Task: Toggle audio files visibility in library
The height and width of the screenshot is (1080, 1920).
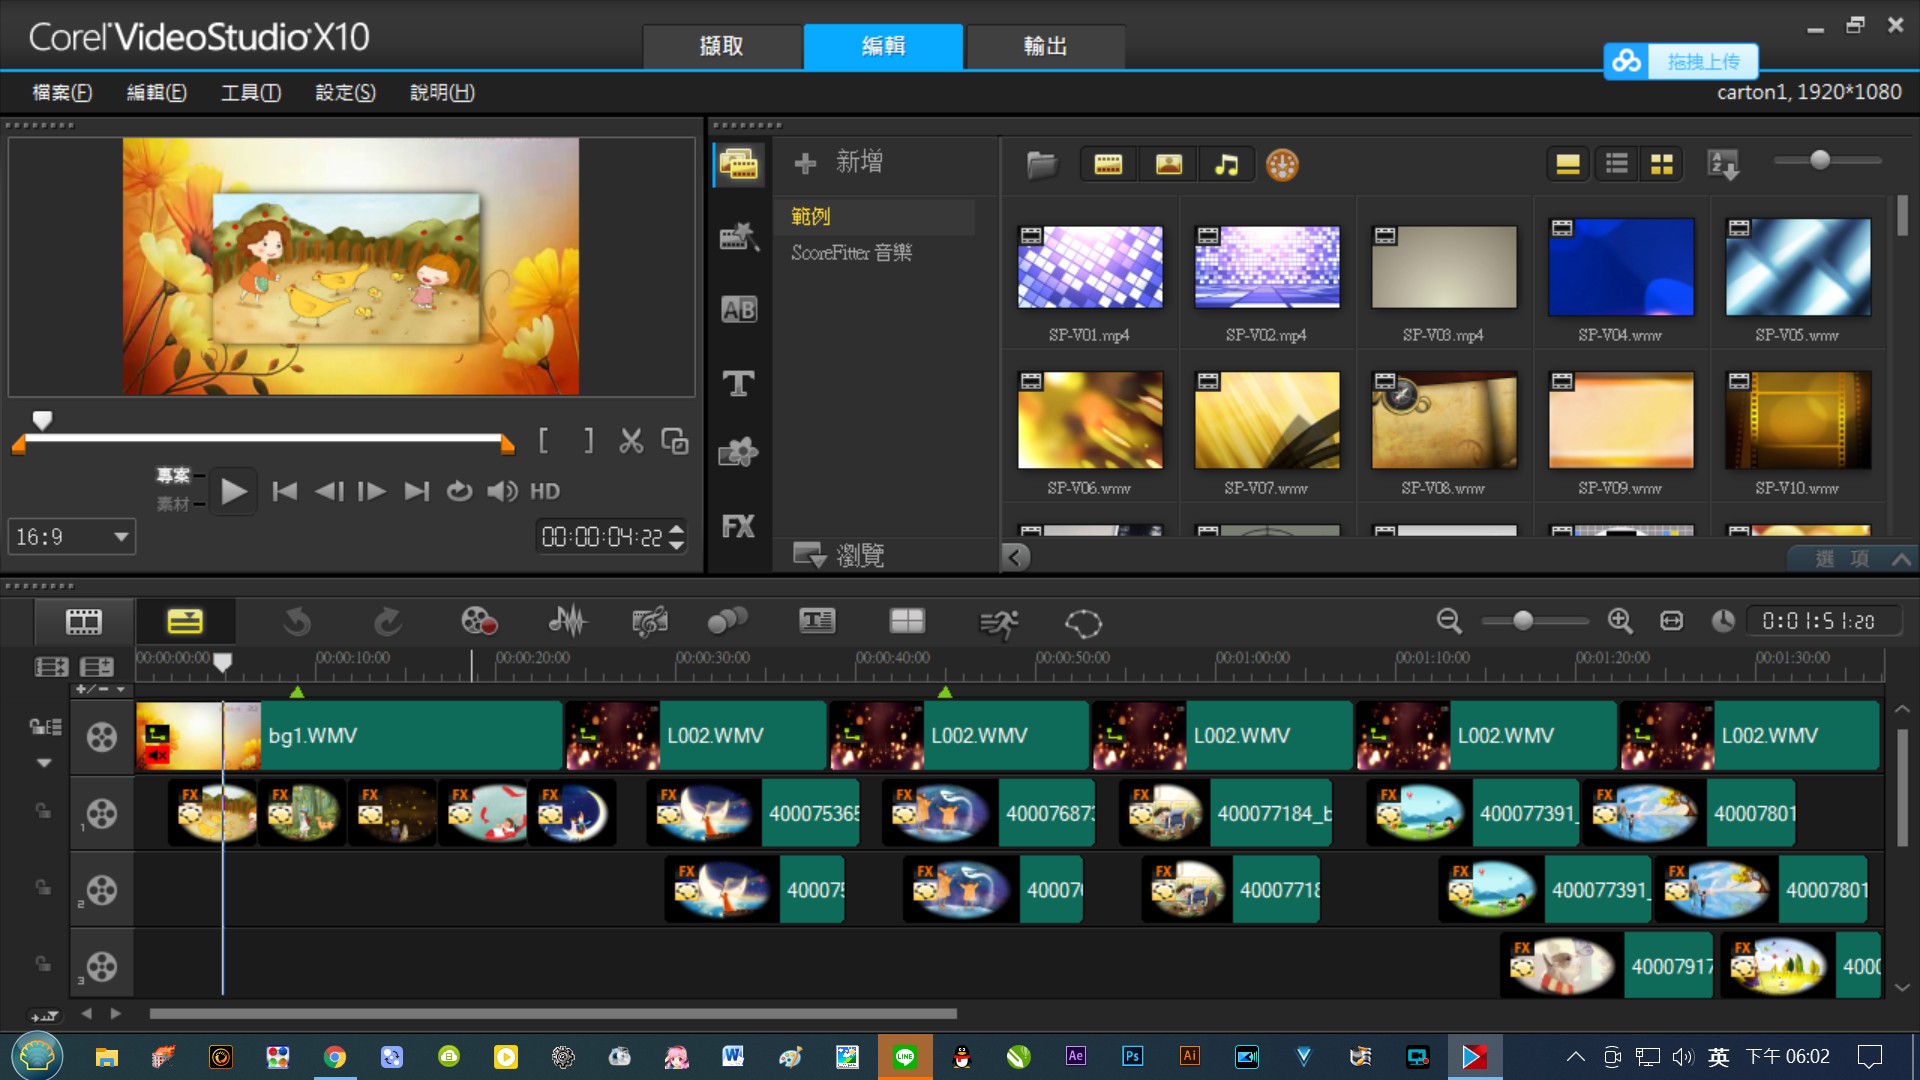Action: point(1226,164)
